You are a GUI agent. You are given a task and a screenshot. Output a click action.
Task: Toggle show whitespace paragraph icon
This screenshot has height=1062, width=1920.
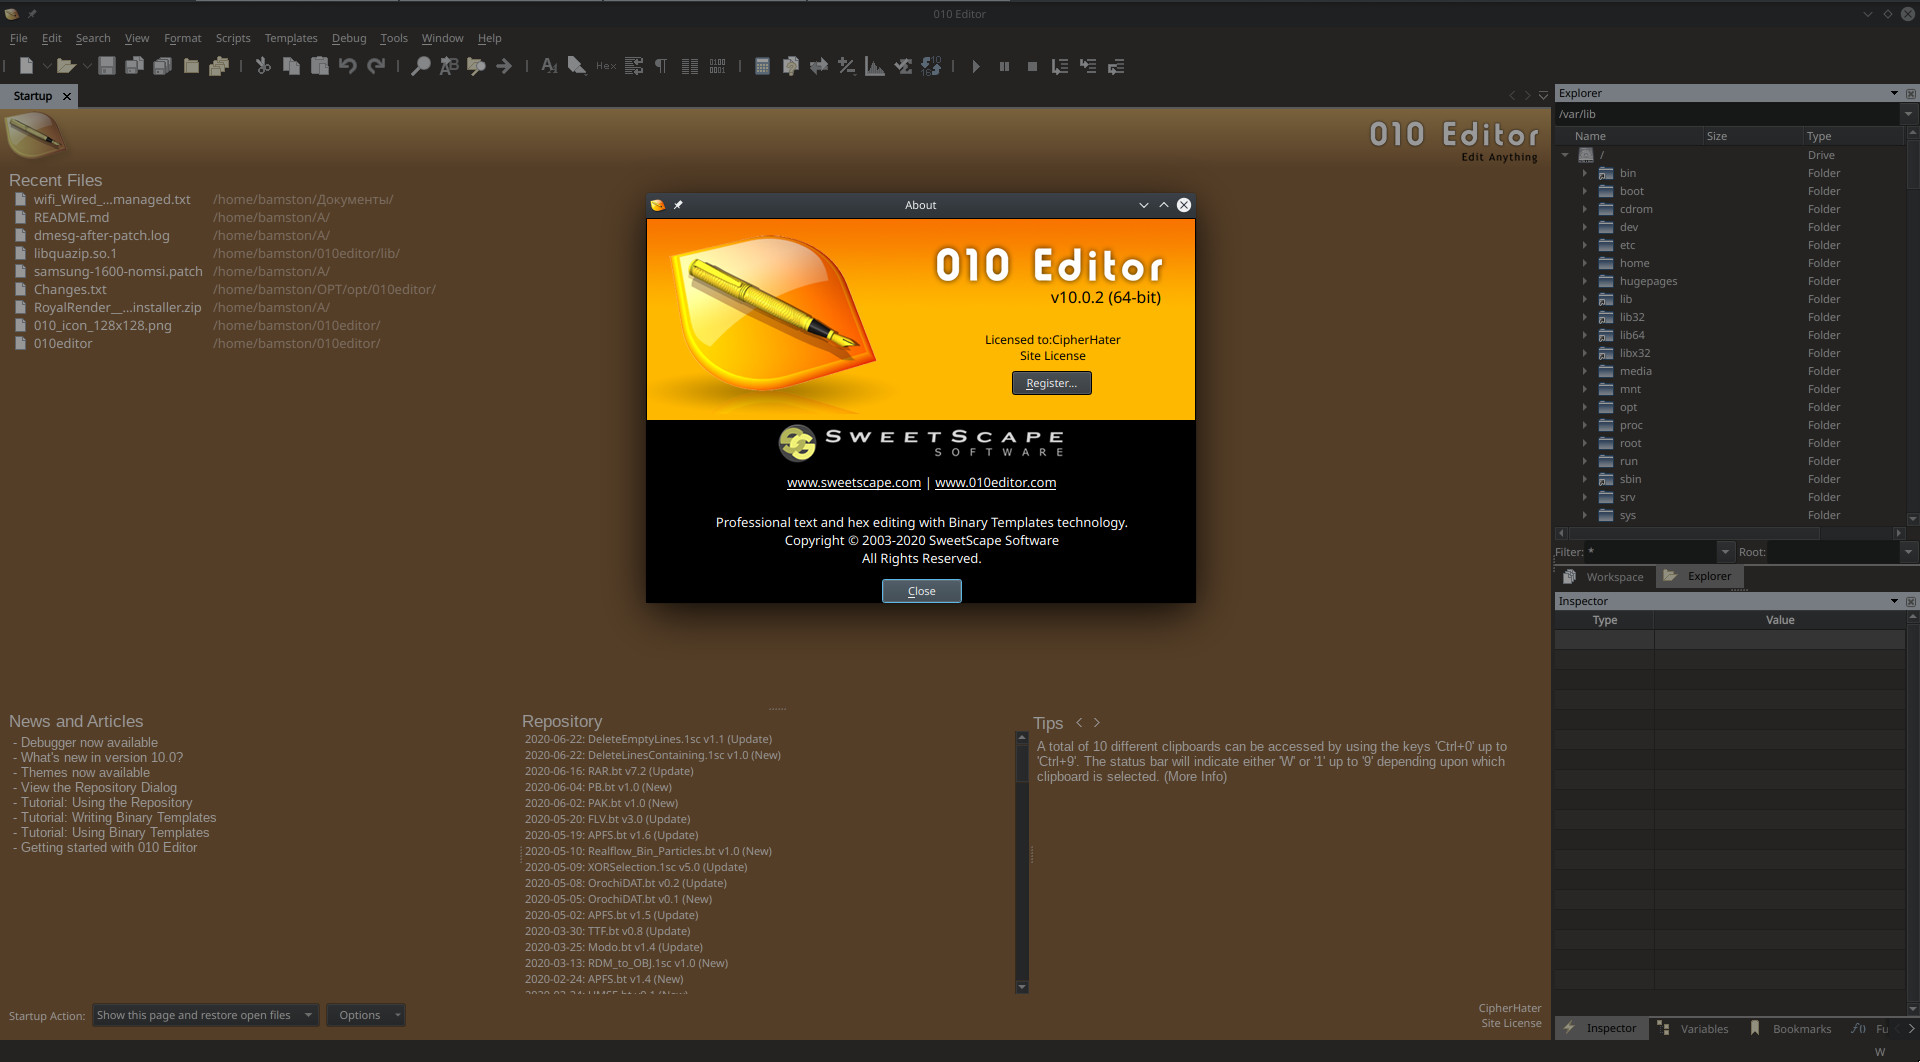coord(661,66)
